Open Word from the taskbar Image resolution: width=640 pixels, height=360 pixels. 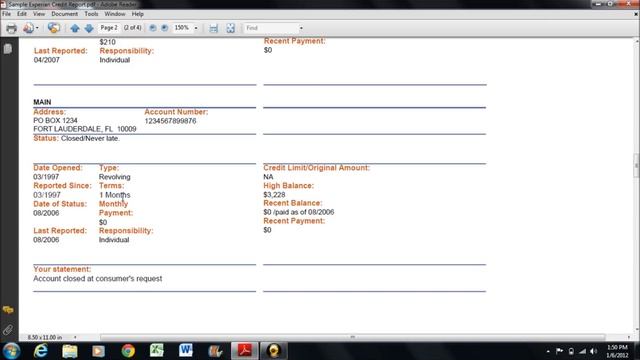tap(186, 351)
